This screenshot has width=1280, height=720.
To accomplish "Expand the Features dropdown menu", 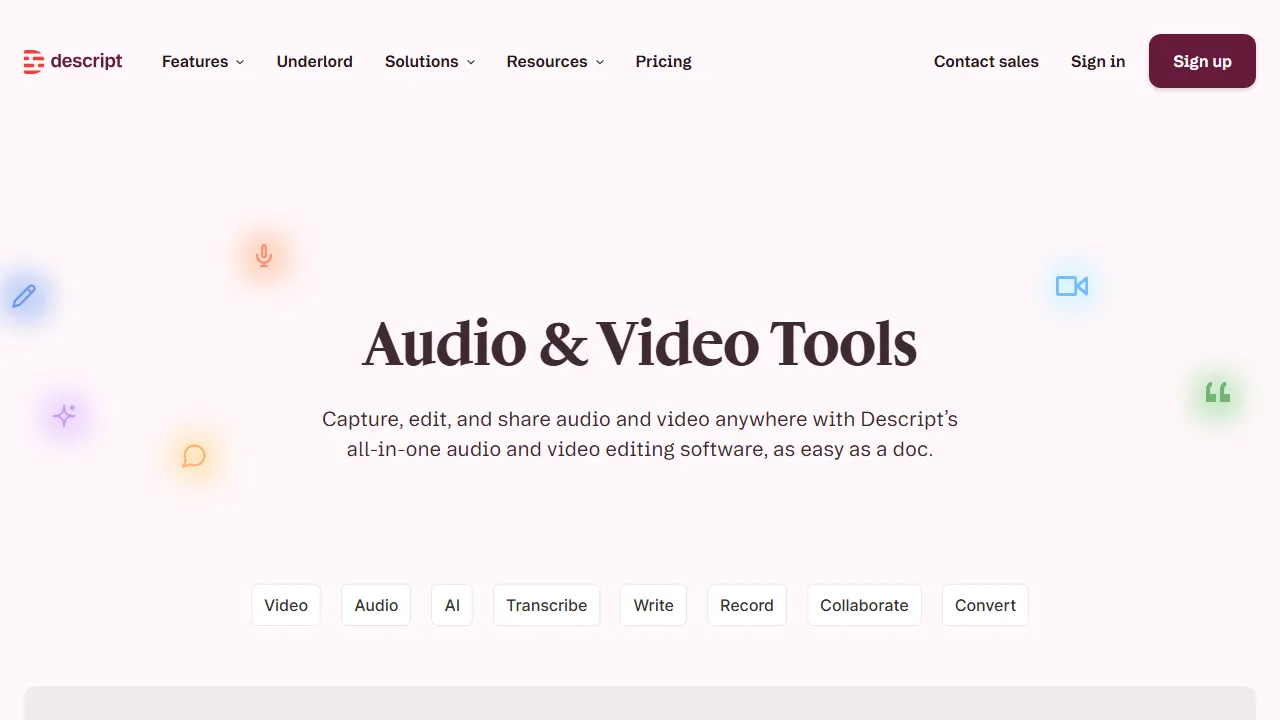I will 203,61.
